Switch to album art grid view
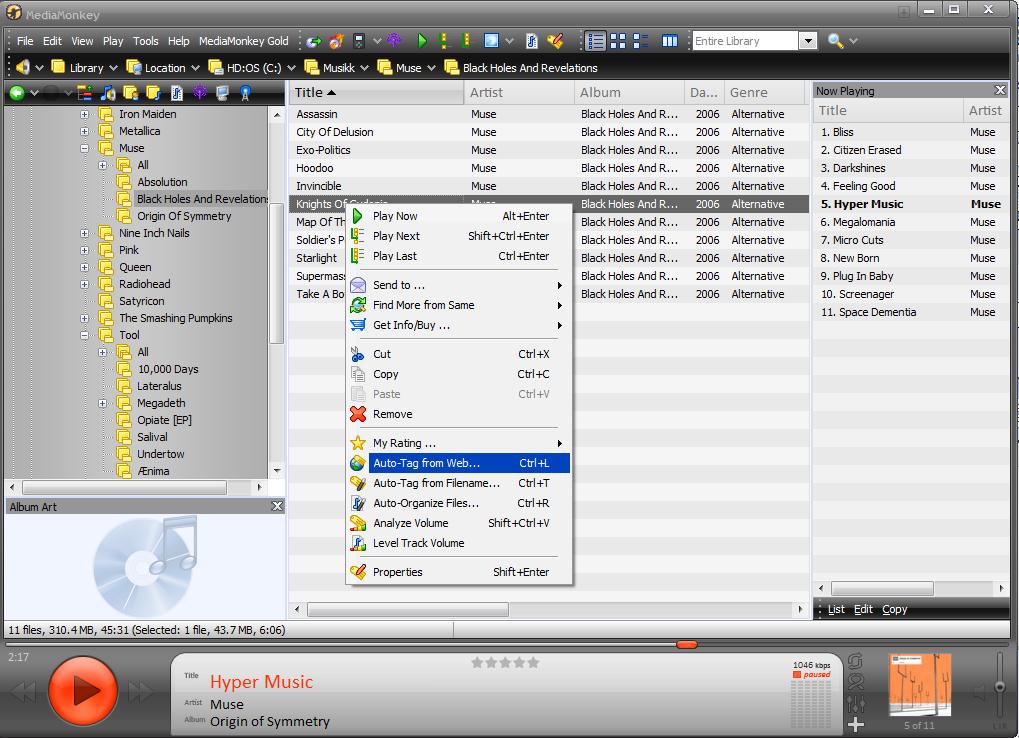Screen dimensions: 1019x738 pyautogui.click(x=618, y=41)
